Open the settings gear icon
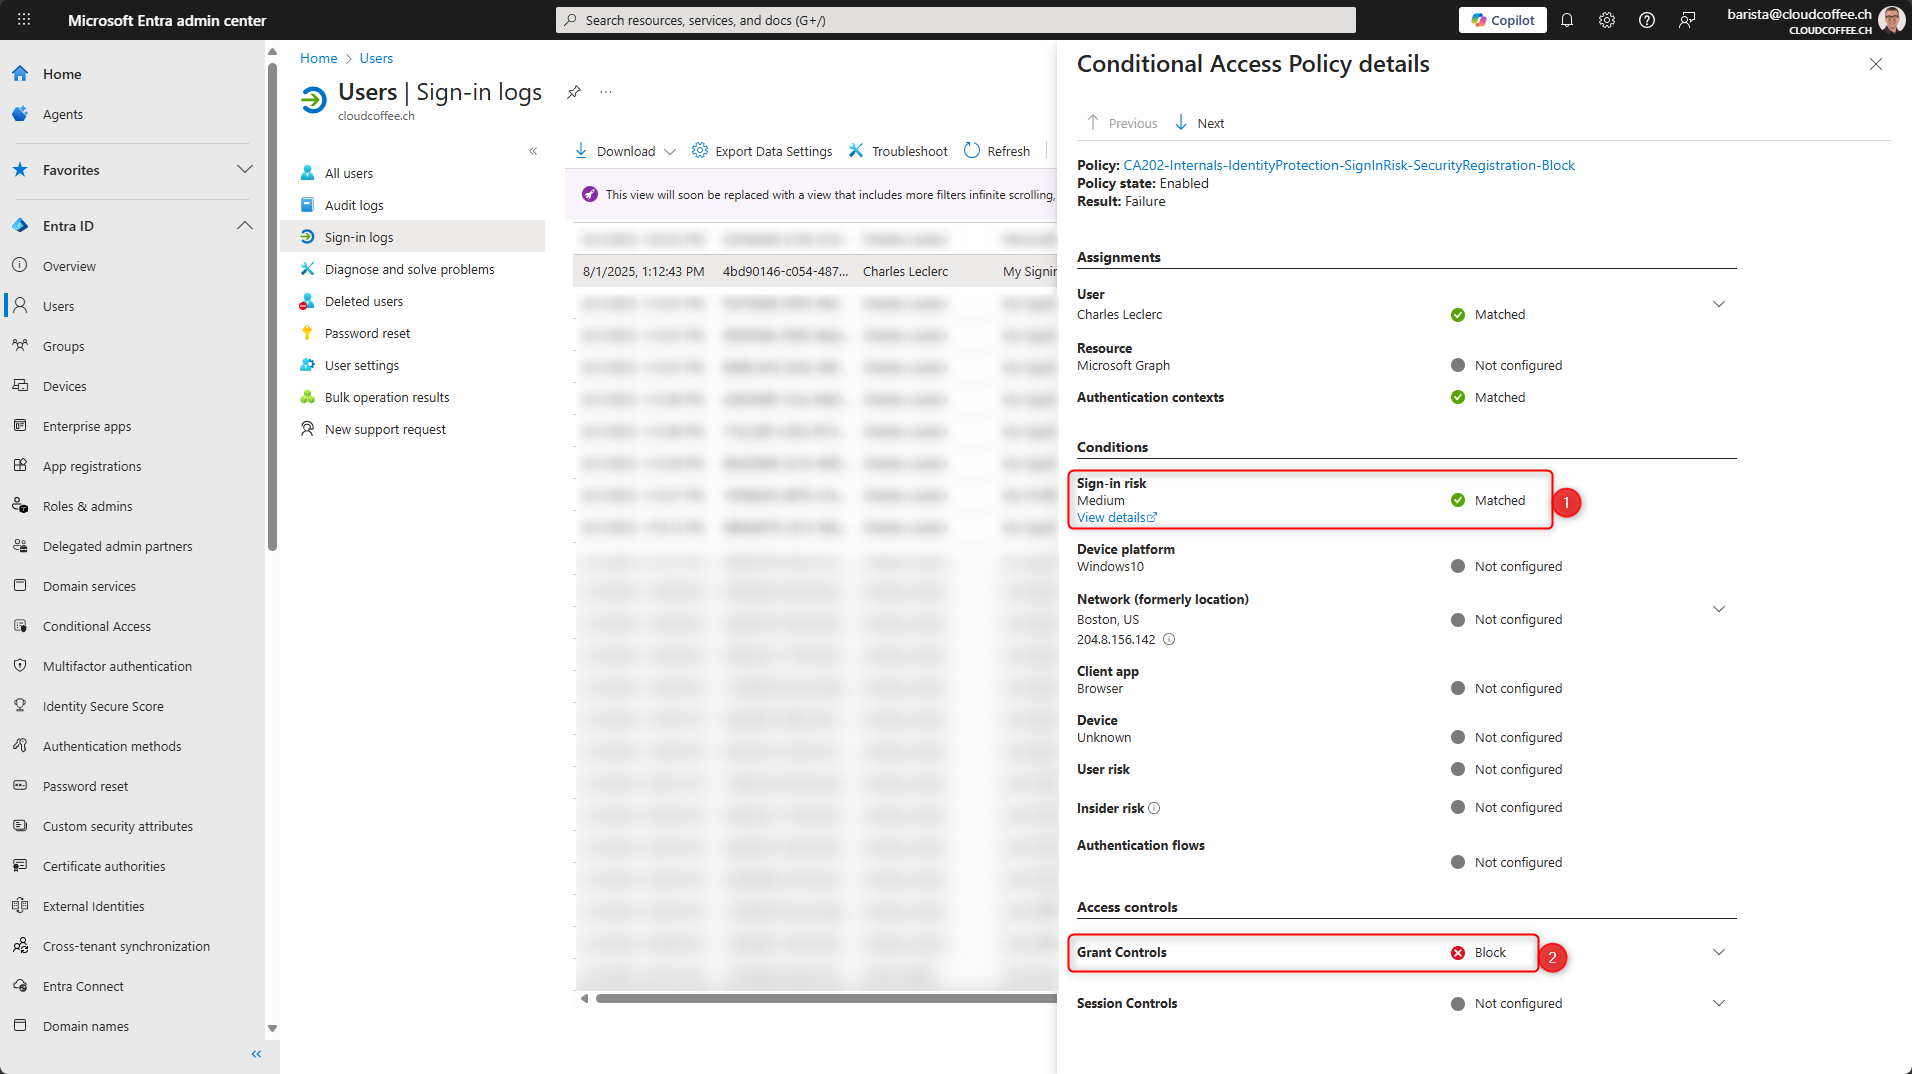This screenshot has height=1074, width=1912. pos(1607,20)
